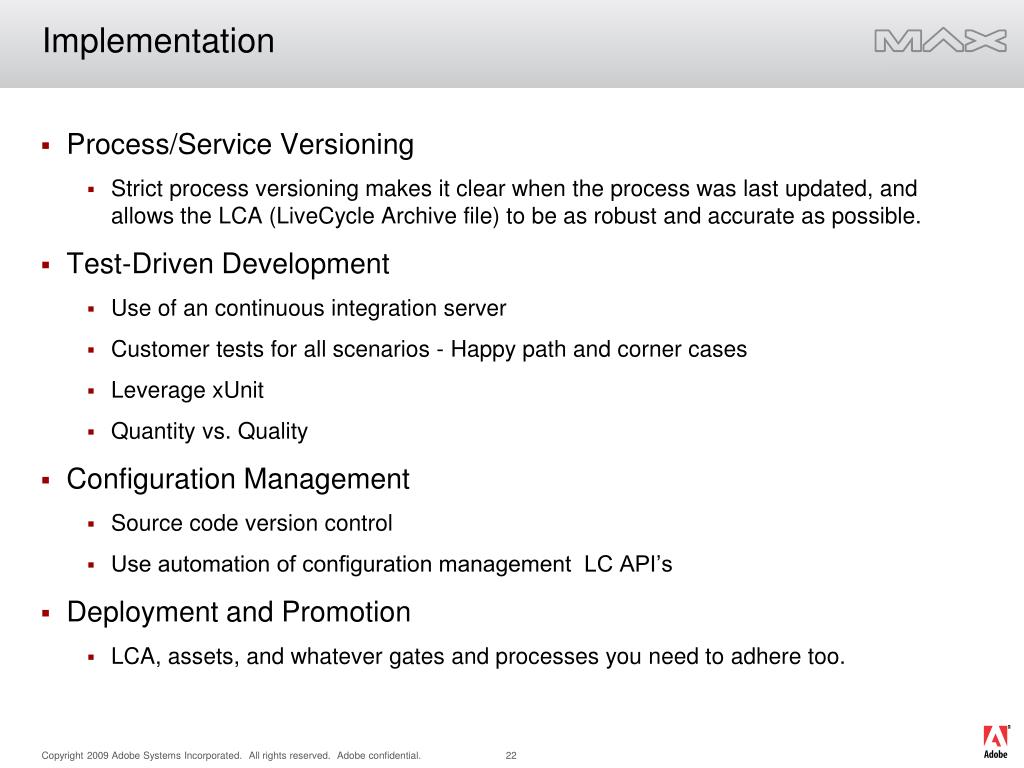Click the Customer tests for all scenarios line
The height and width of the screenshot is (768, 1024).
click(428, 349)
